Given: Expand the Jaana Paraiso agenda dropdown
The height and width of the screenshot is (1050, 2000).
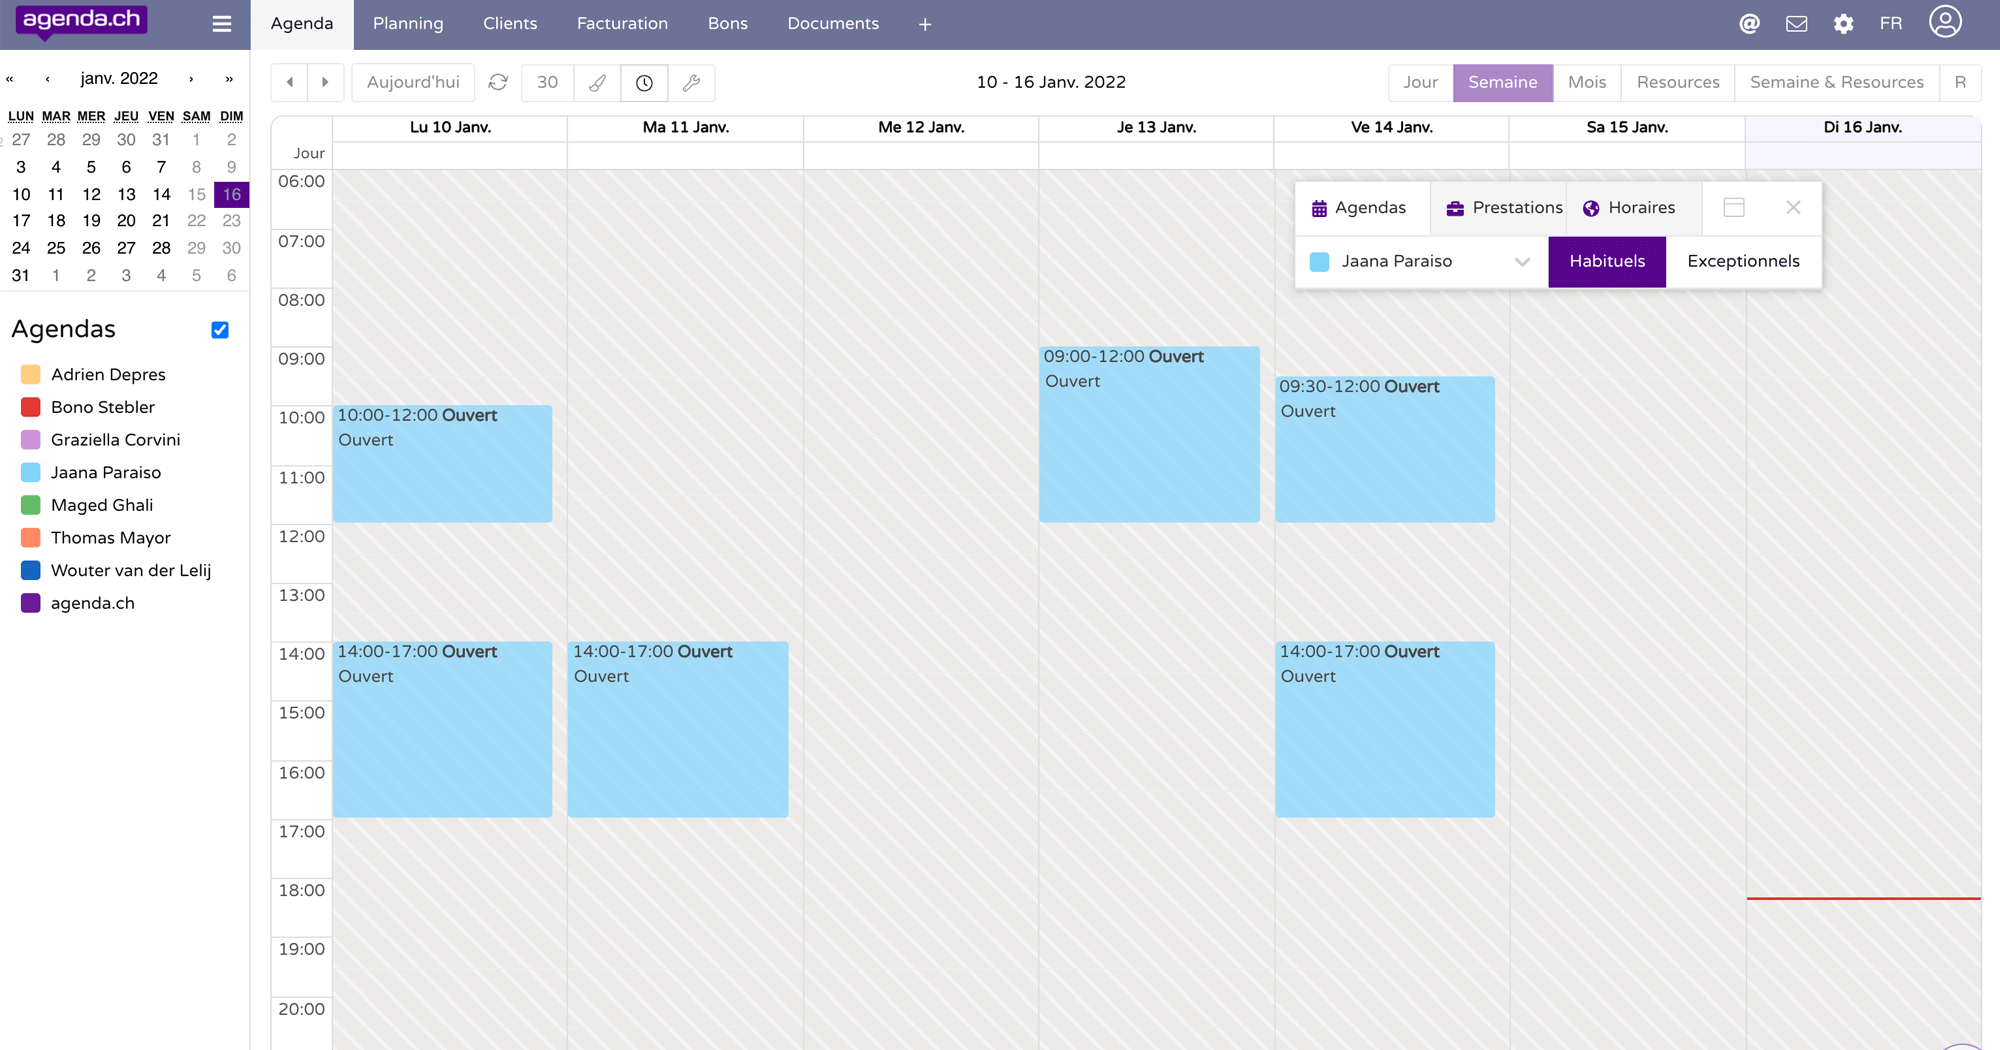Looking at the screenshot, I should point(1521,262).
